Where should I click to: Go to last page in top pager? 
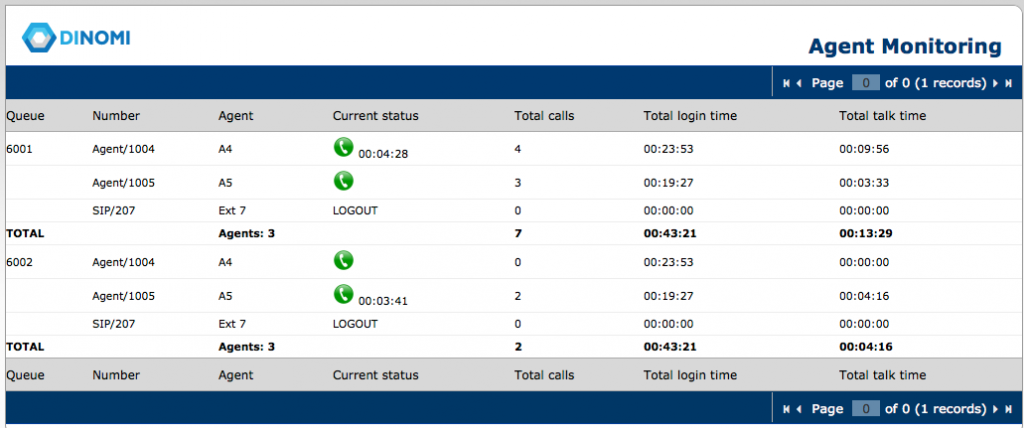1008,84
